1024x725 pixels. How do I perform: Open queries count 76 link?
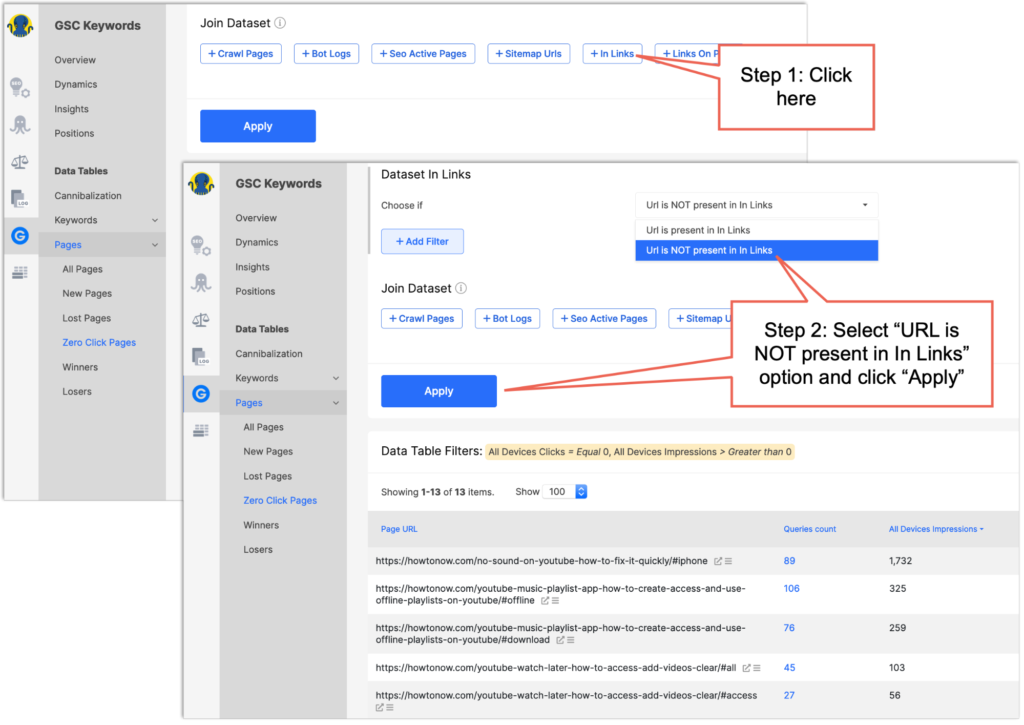click(790, 628)
